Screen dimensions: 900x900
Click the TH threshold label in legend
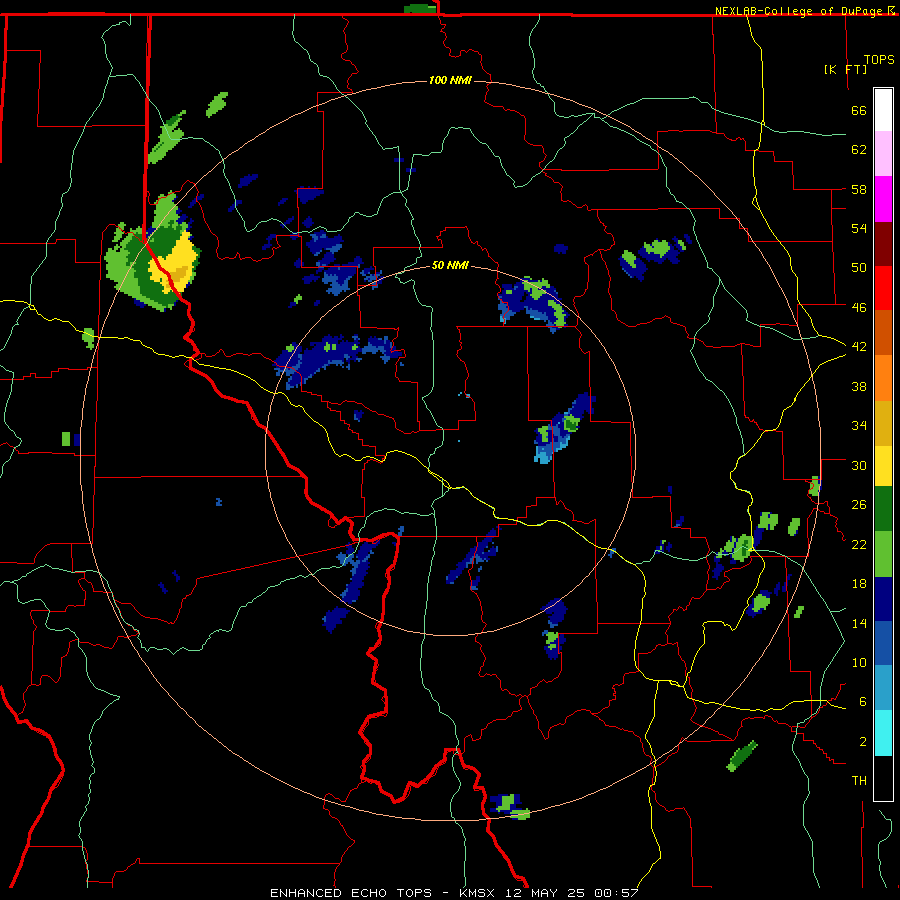(859, 780)
